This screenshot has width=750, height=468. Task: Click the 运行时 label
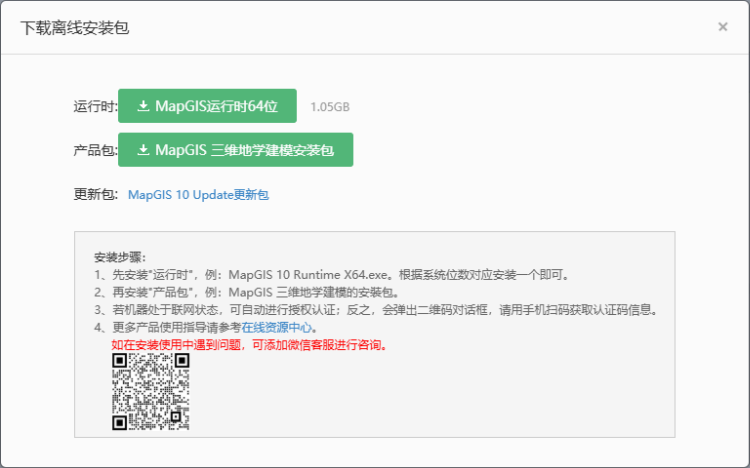point(94,107)
